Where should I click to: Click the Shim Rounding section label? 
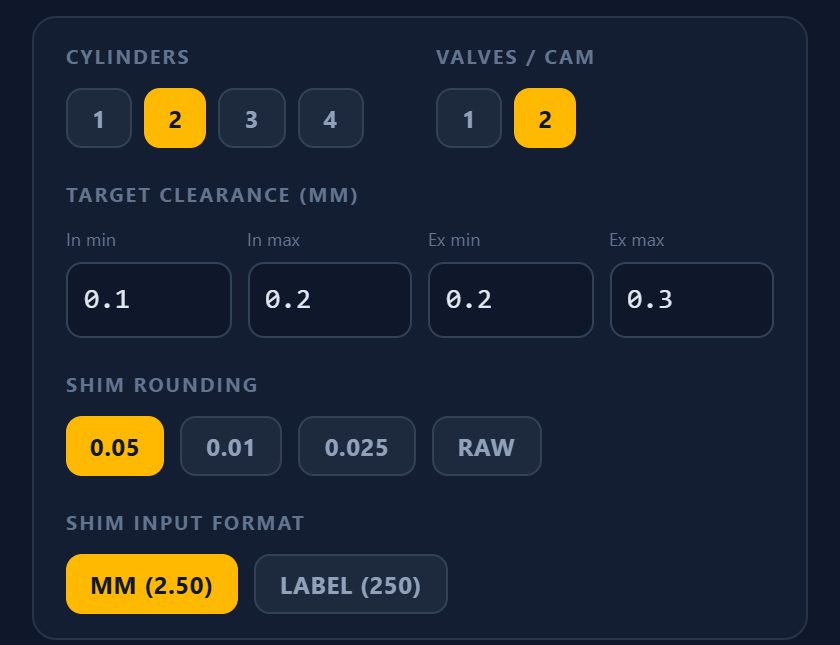(x=162, y=385)
